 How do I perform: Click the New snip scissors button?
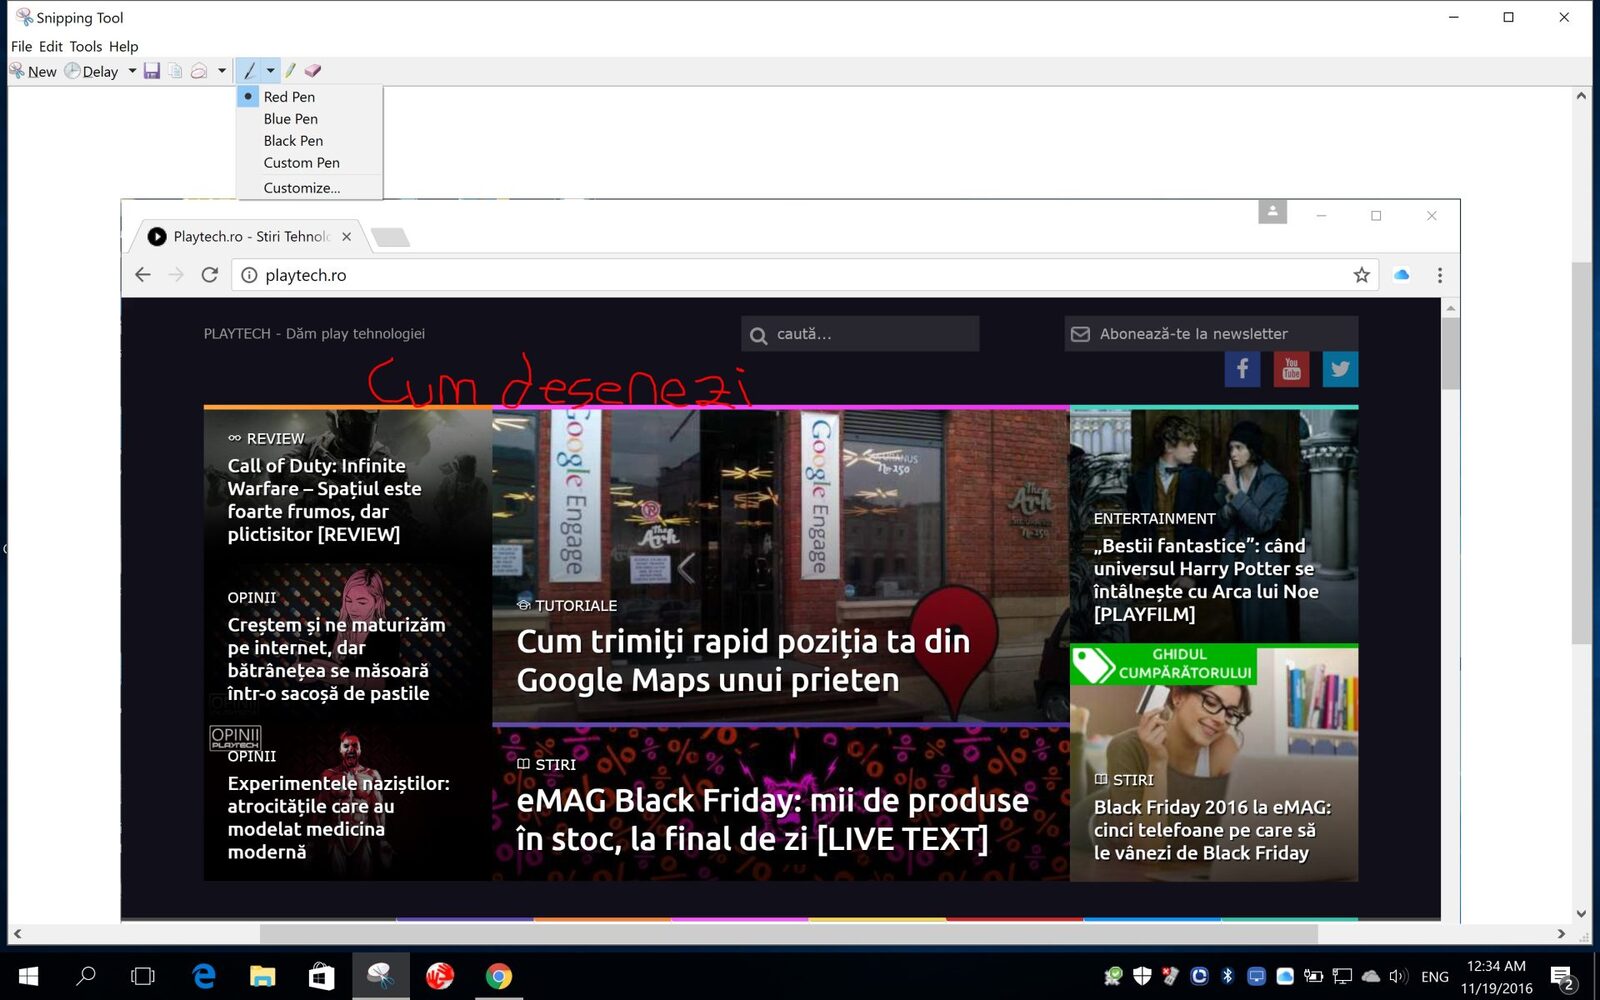[x=33, y=71]
